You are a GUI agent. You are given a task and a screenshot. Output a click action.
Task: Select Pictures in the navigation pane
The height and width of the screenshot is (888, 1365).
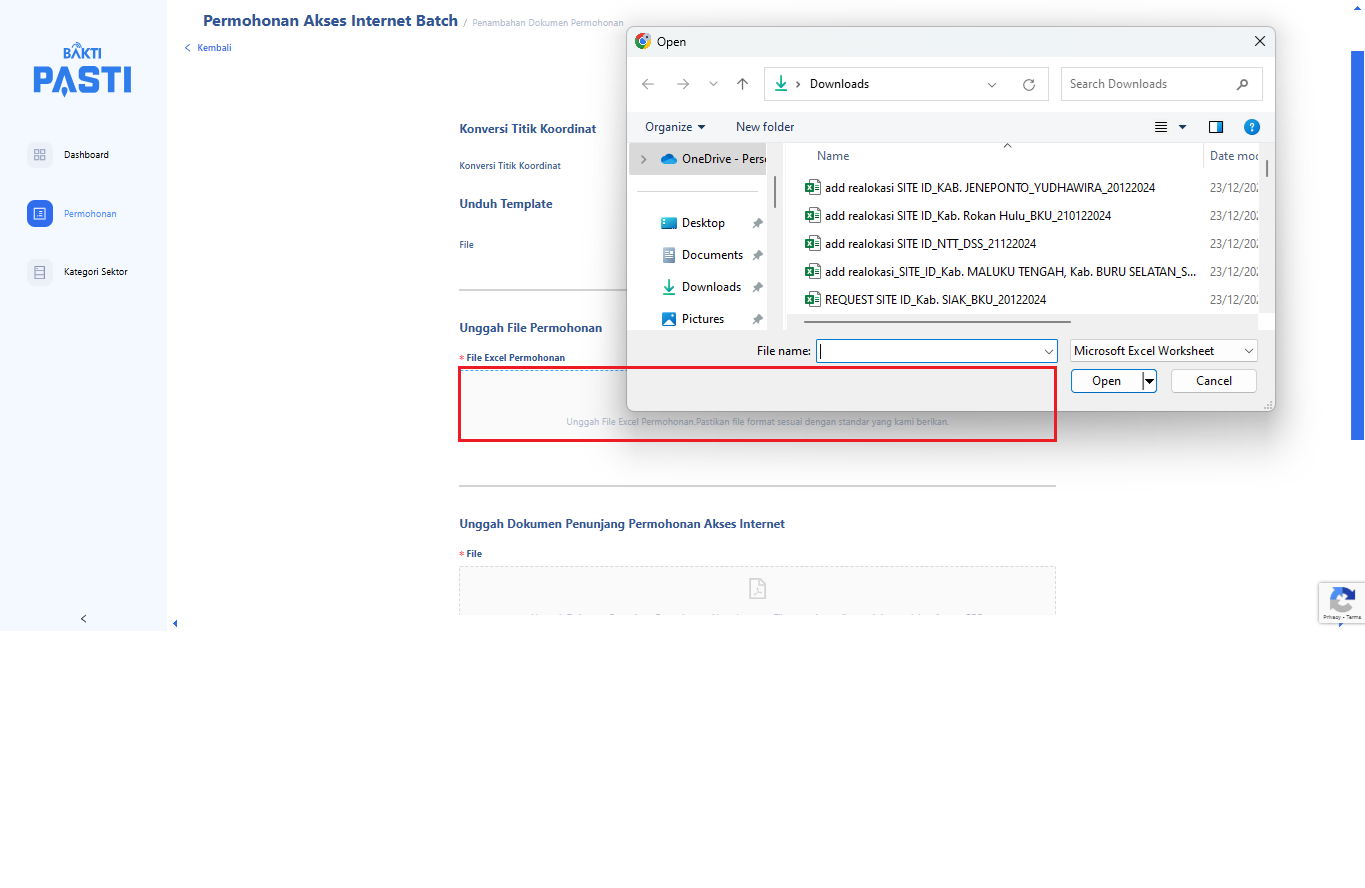(702, 319)
